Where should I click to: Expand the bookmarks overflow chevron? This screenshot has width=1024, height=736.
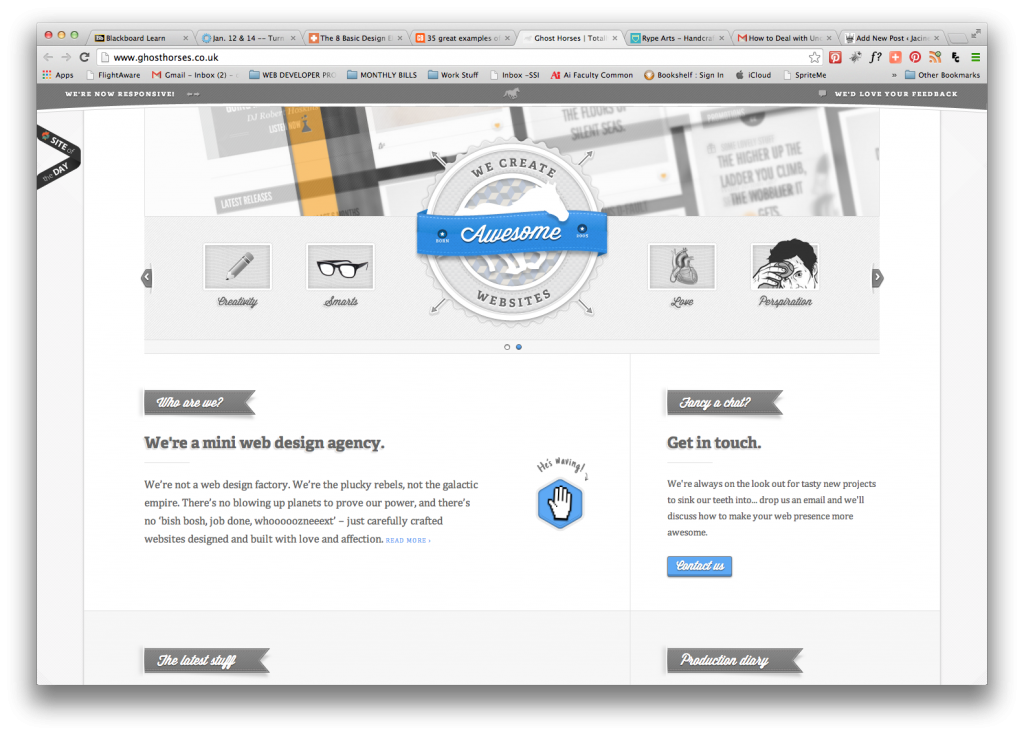coord(894,75)
